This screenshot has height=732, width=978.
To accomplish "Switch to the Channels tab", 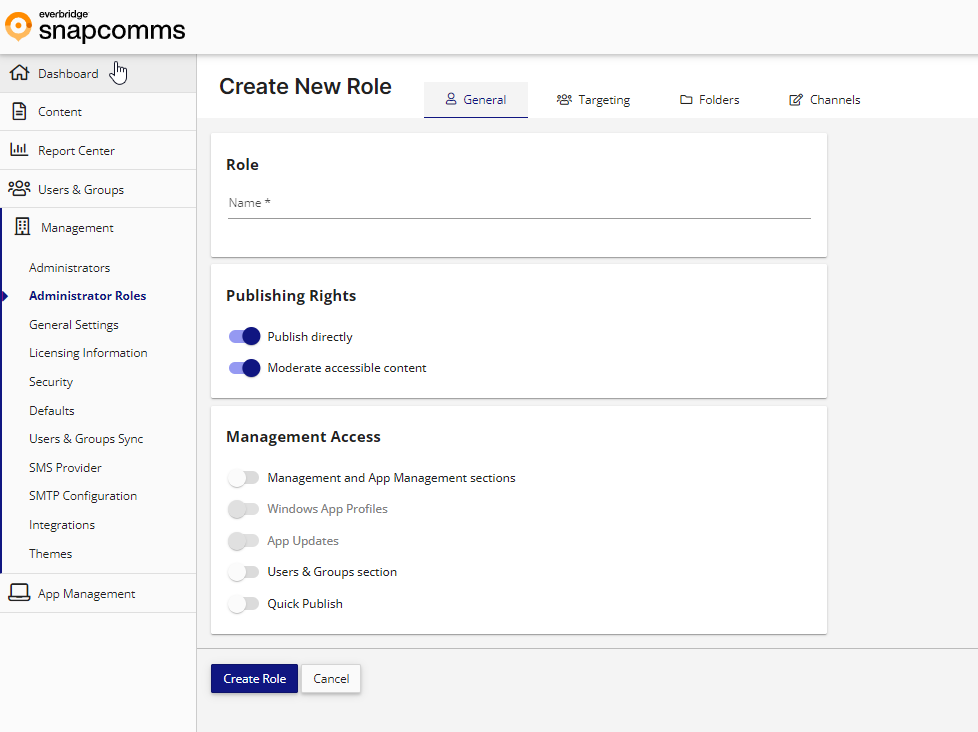I will pos(825,100).
